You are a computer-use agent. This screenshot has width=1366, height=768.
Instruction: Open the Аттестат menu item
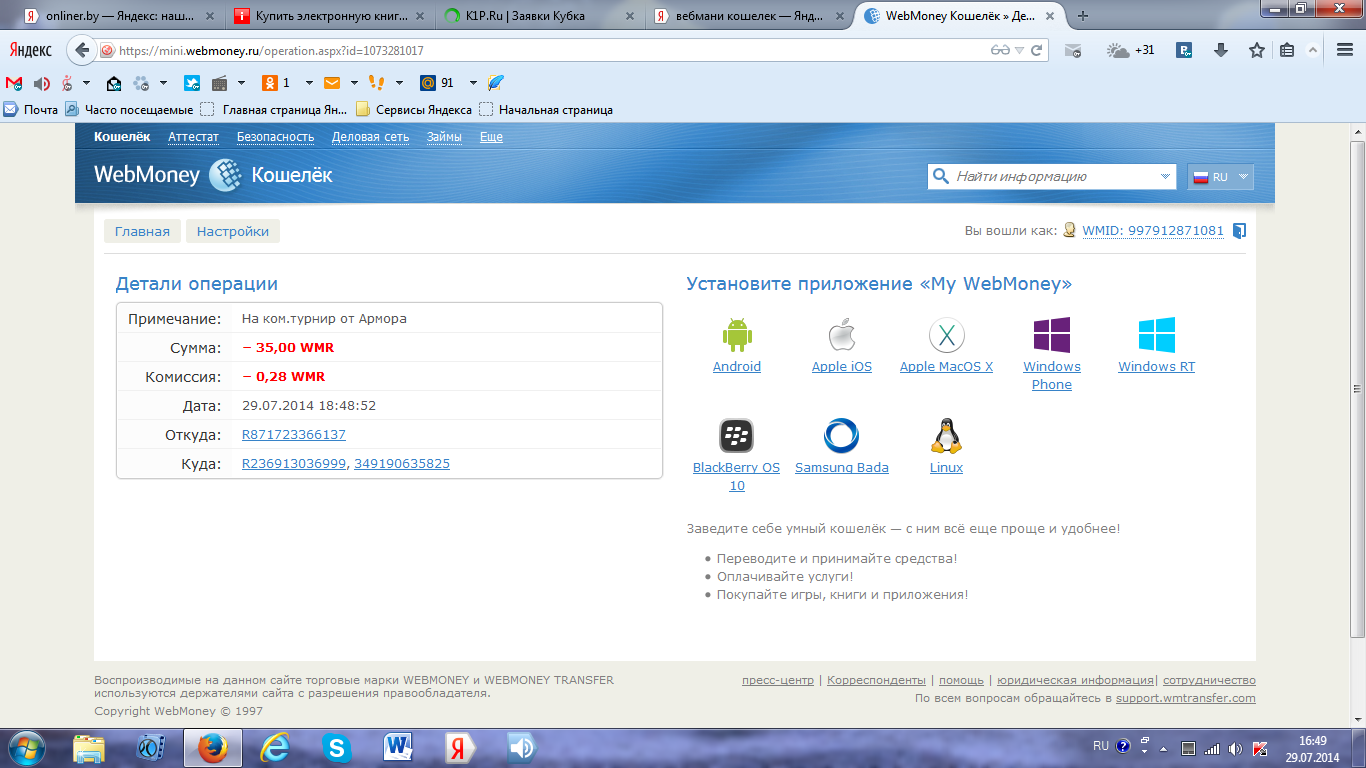pos(193,137)
